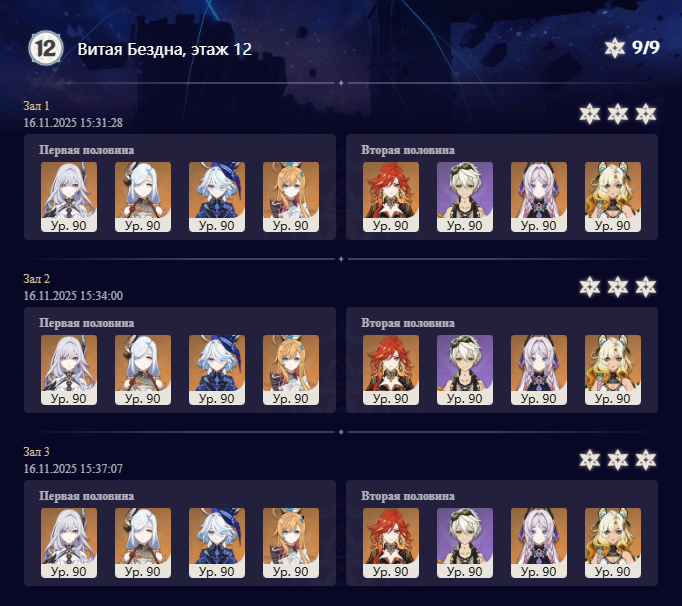Click the floor 12 badge icon
This screenshot has width=682, height=606.
(46, 48)
